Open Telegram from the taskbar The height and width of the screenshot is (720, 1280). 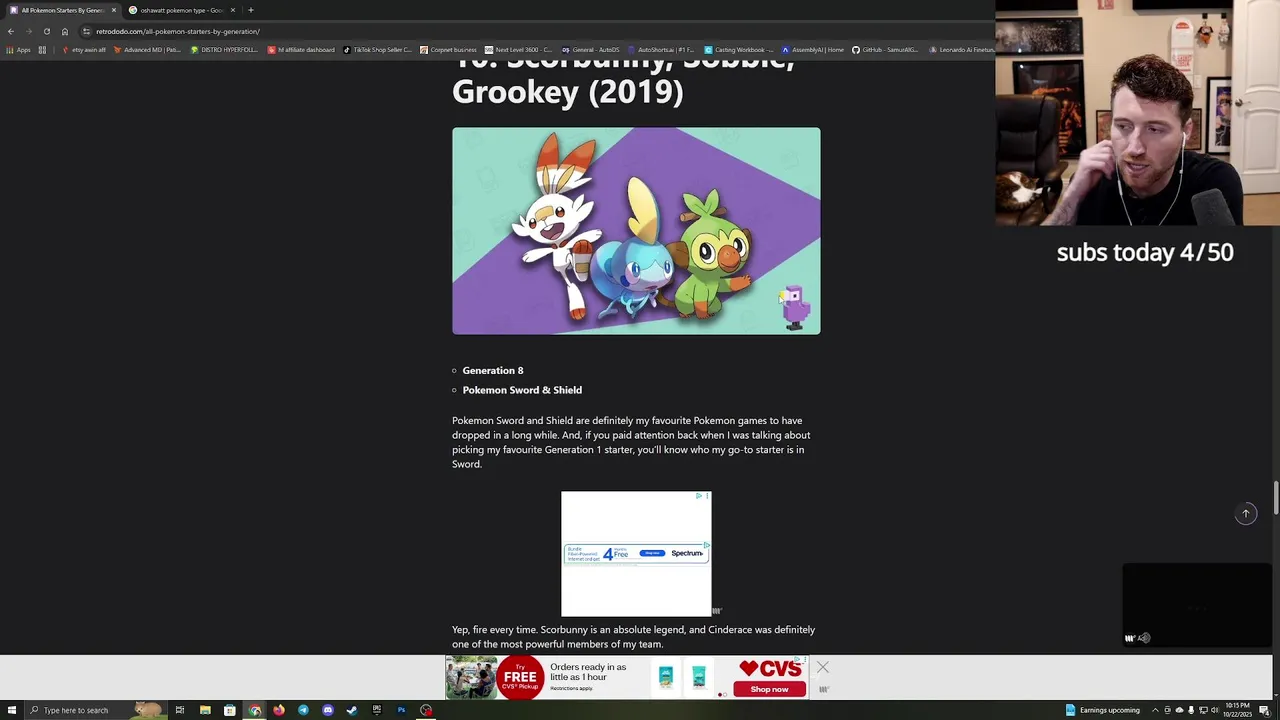click(303, 710)
